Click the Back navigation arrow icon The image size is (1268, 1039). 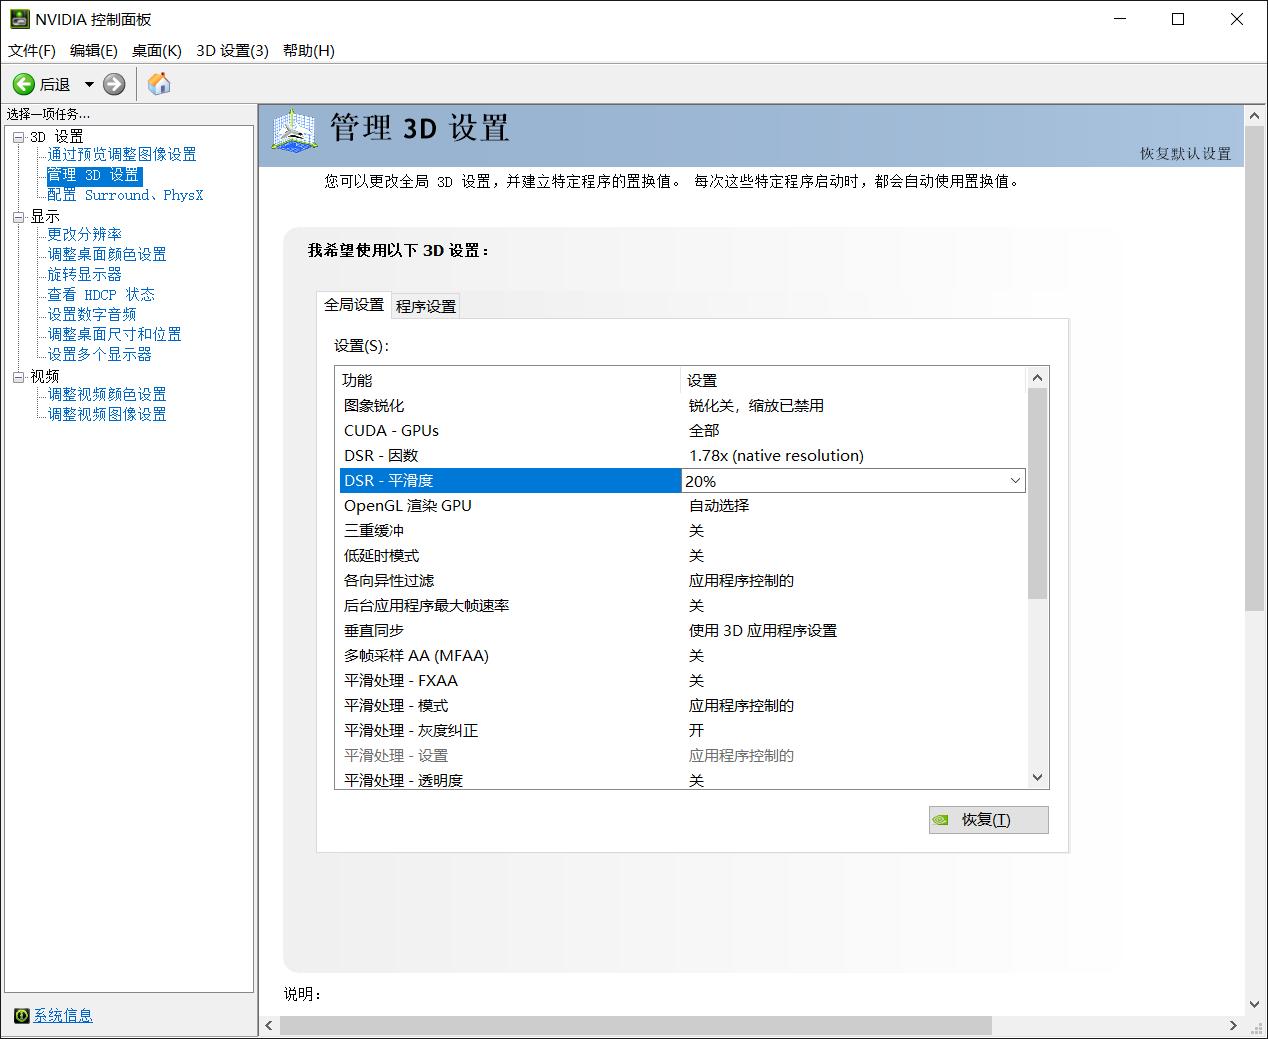click(24, 84)
